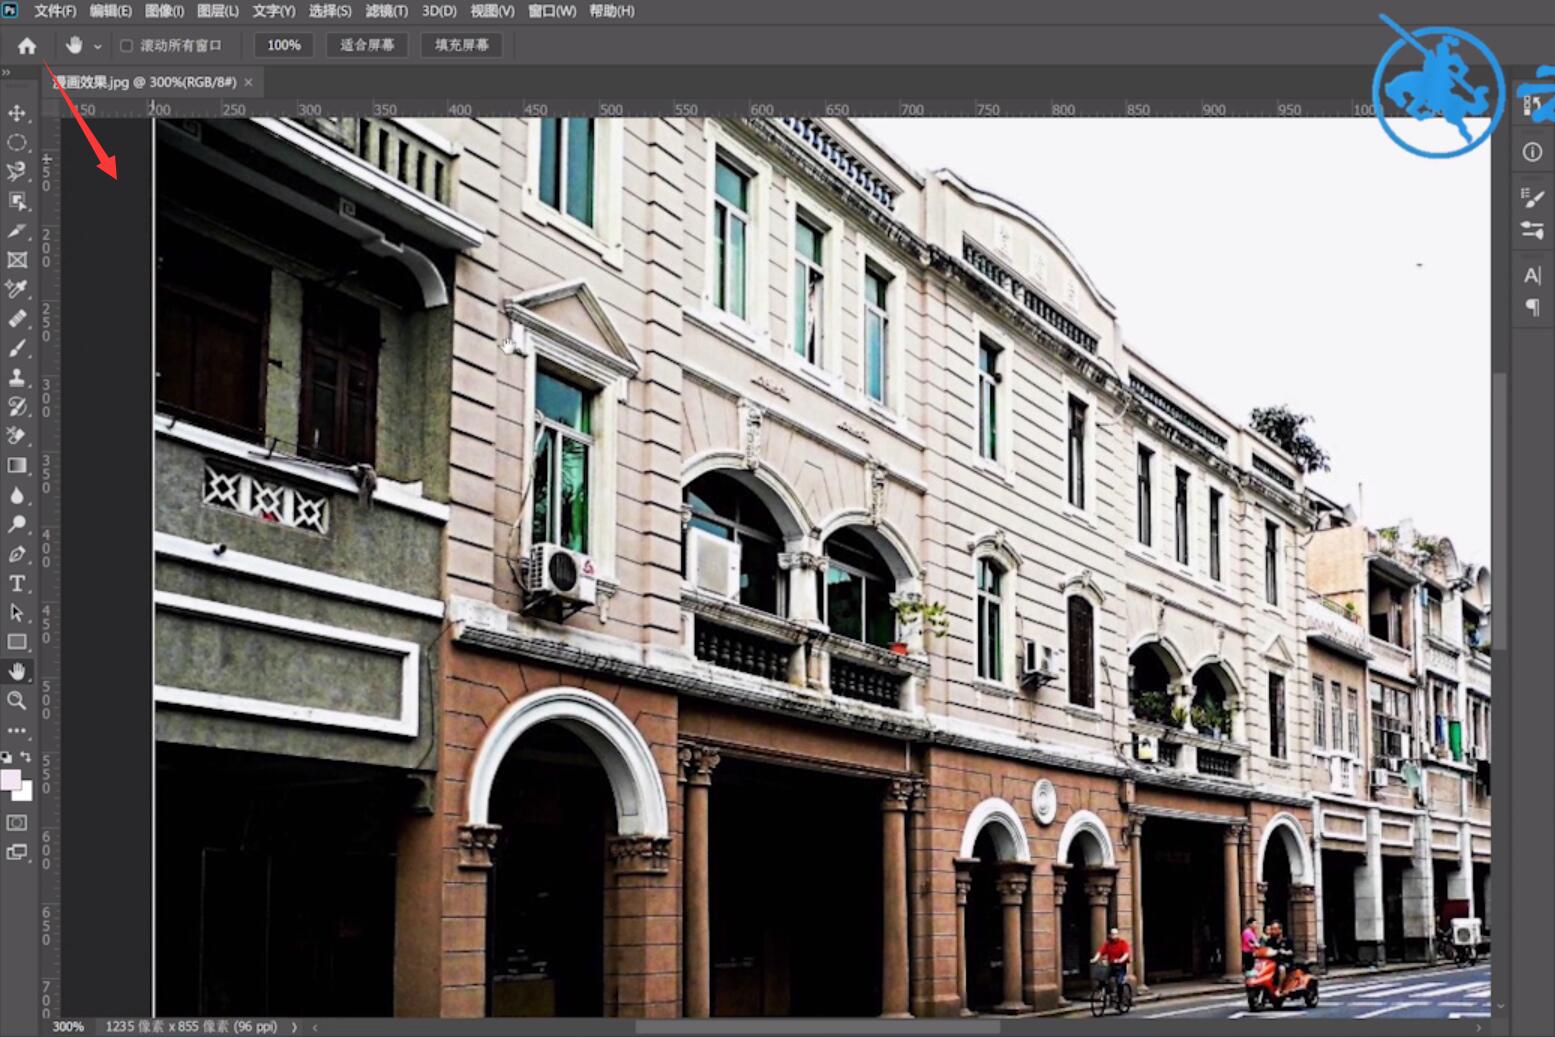This screenshot has width=1555, height=1037.
Task: Select the Blur tool
Action: tap(17, 495)
